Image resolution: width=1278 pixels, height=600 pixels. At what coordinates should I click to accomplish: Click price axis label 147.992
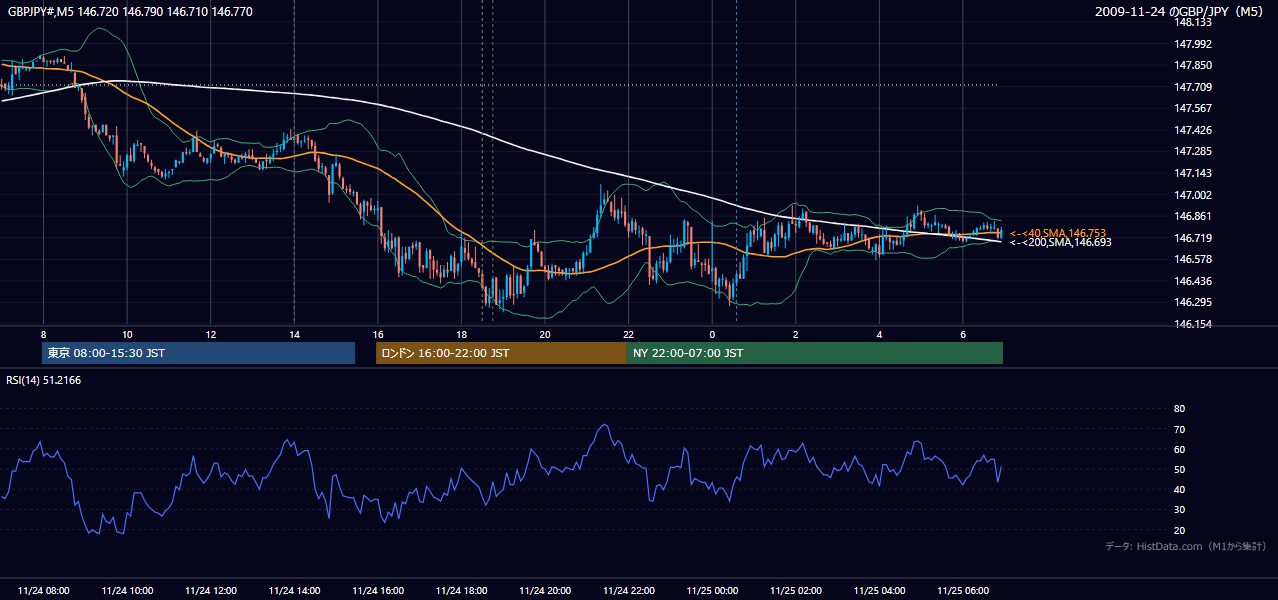1193,44
